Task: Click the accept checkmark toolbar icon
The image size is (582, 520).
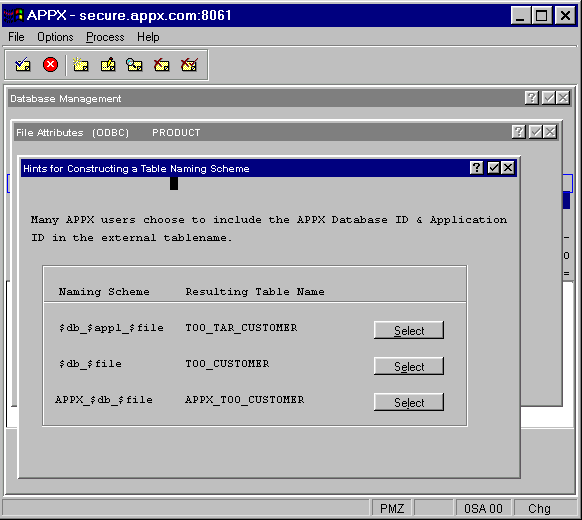Action: (x=23, y=65)
